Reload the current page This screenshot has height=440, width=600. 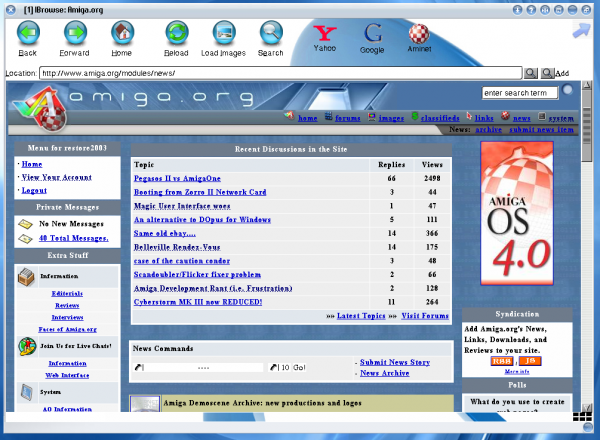(176, 39)
